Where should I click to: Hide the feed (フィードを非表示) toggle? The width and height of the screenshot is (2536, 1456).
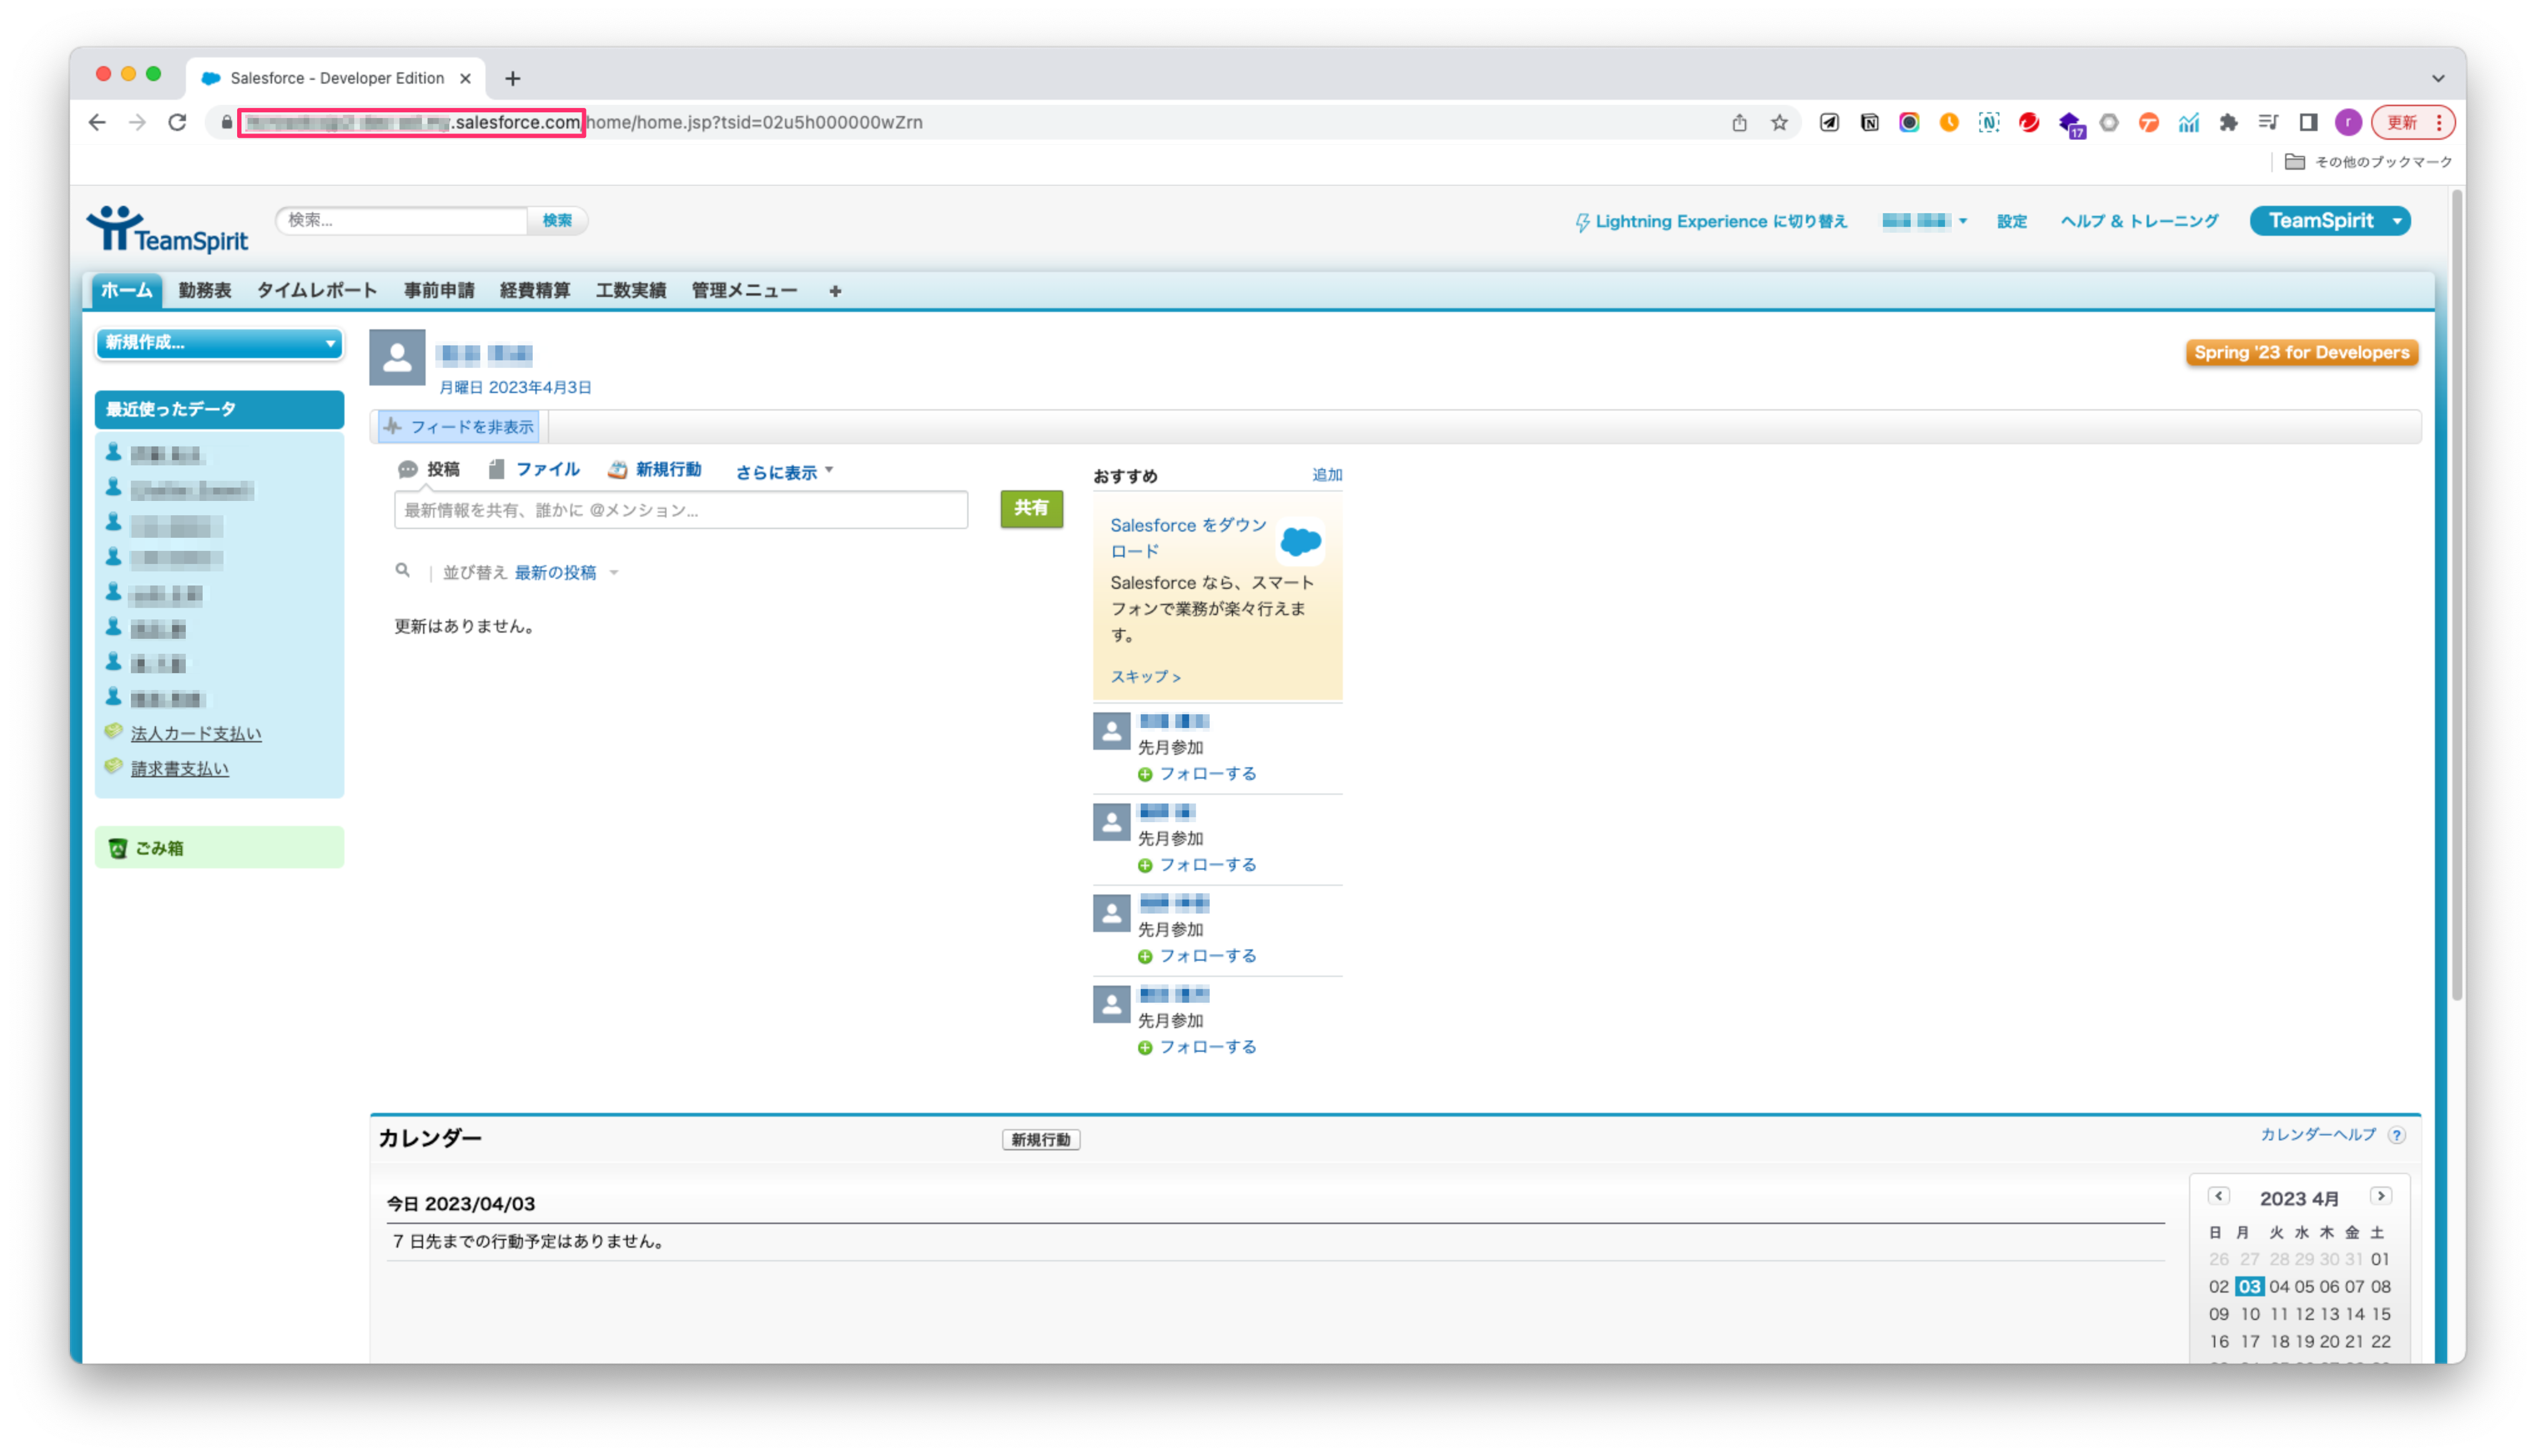[460, 427]
